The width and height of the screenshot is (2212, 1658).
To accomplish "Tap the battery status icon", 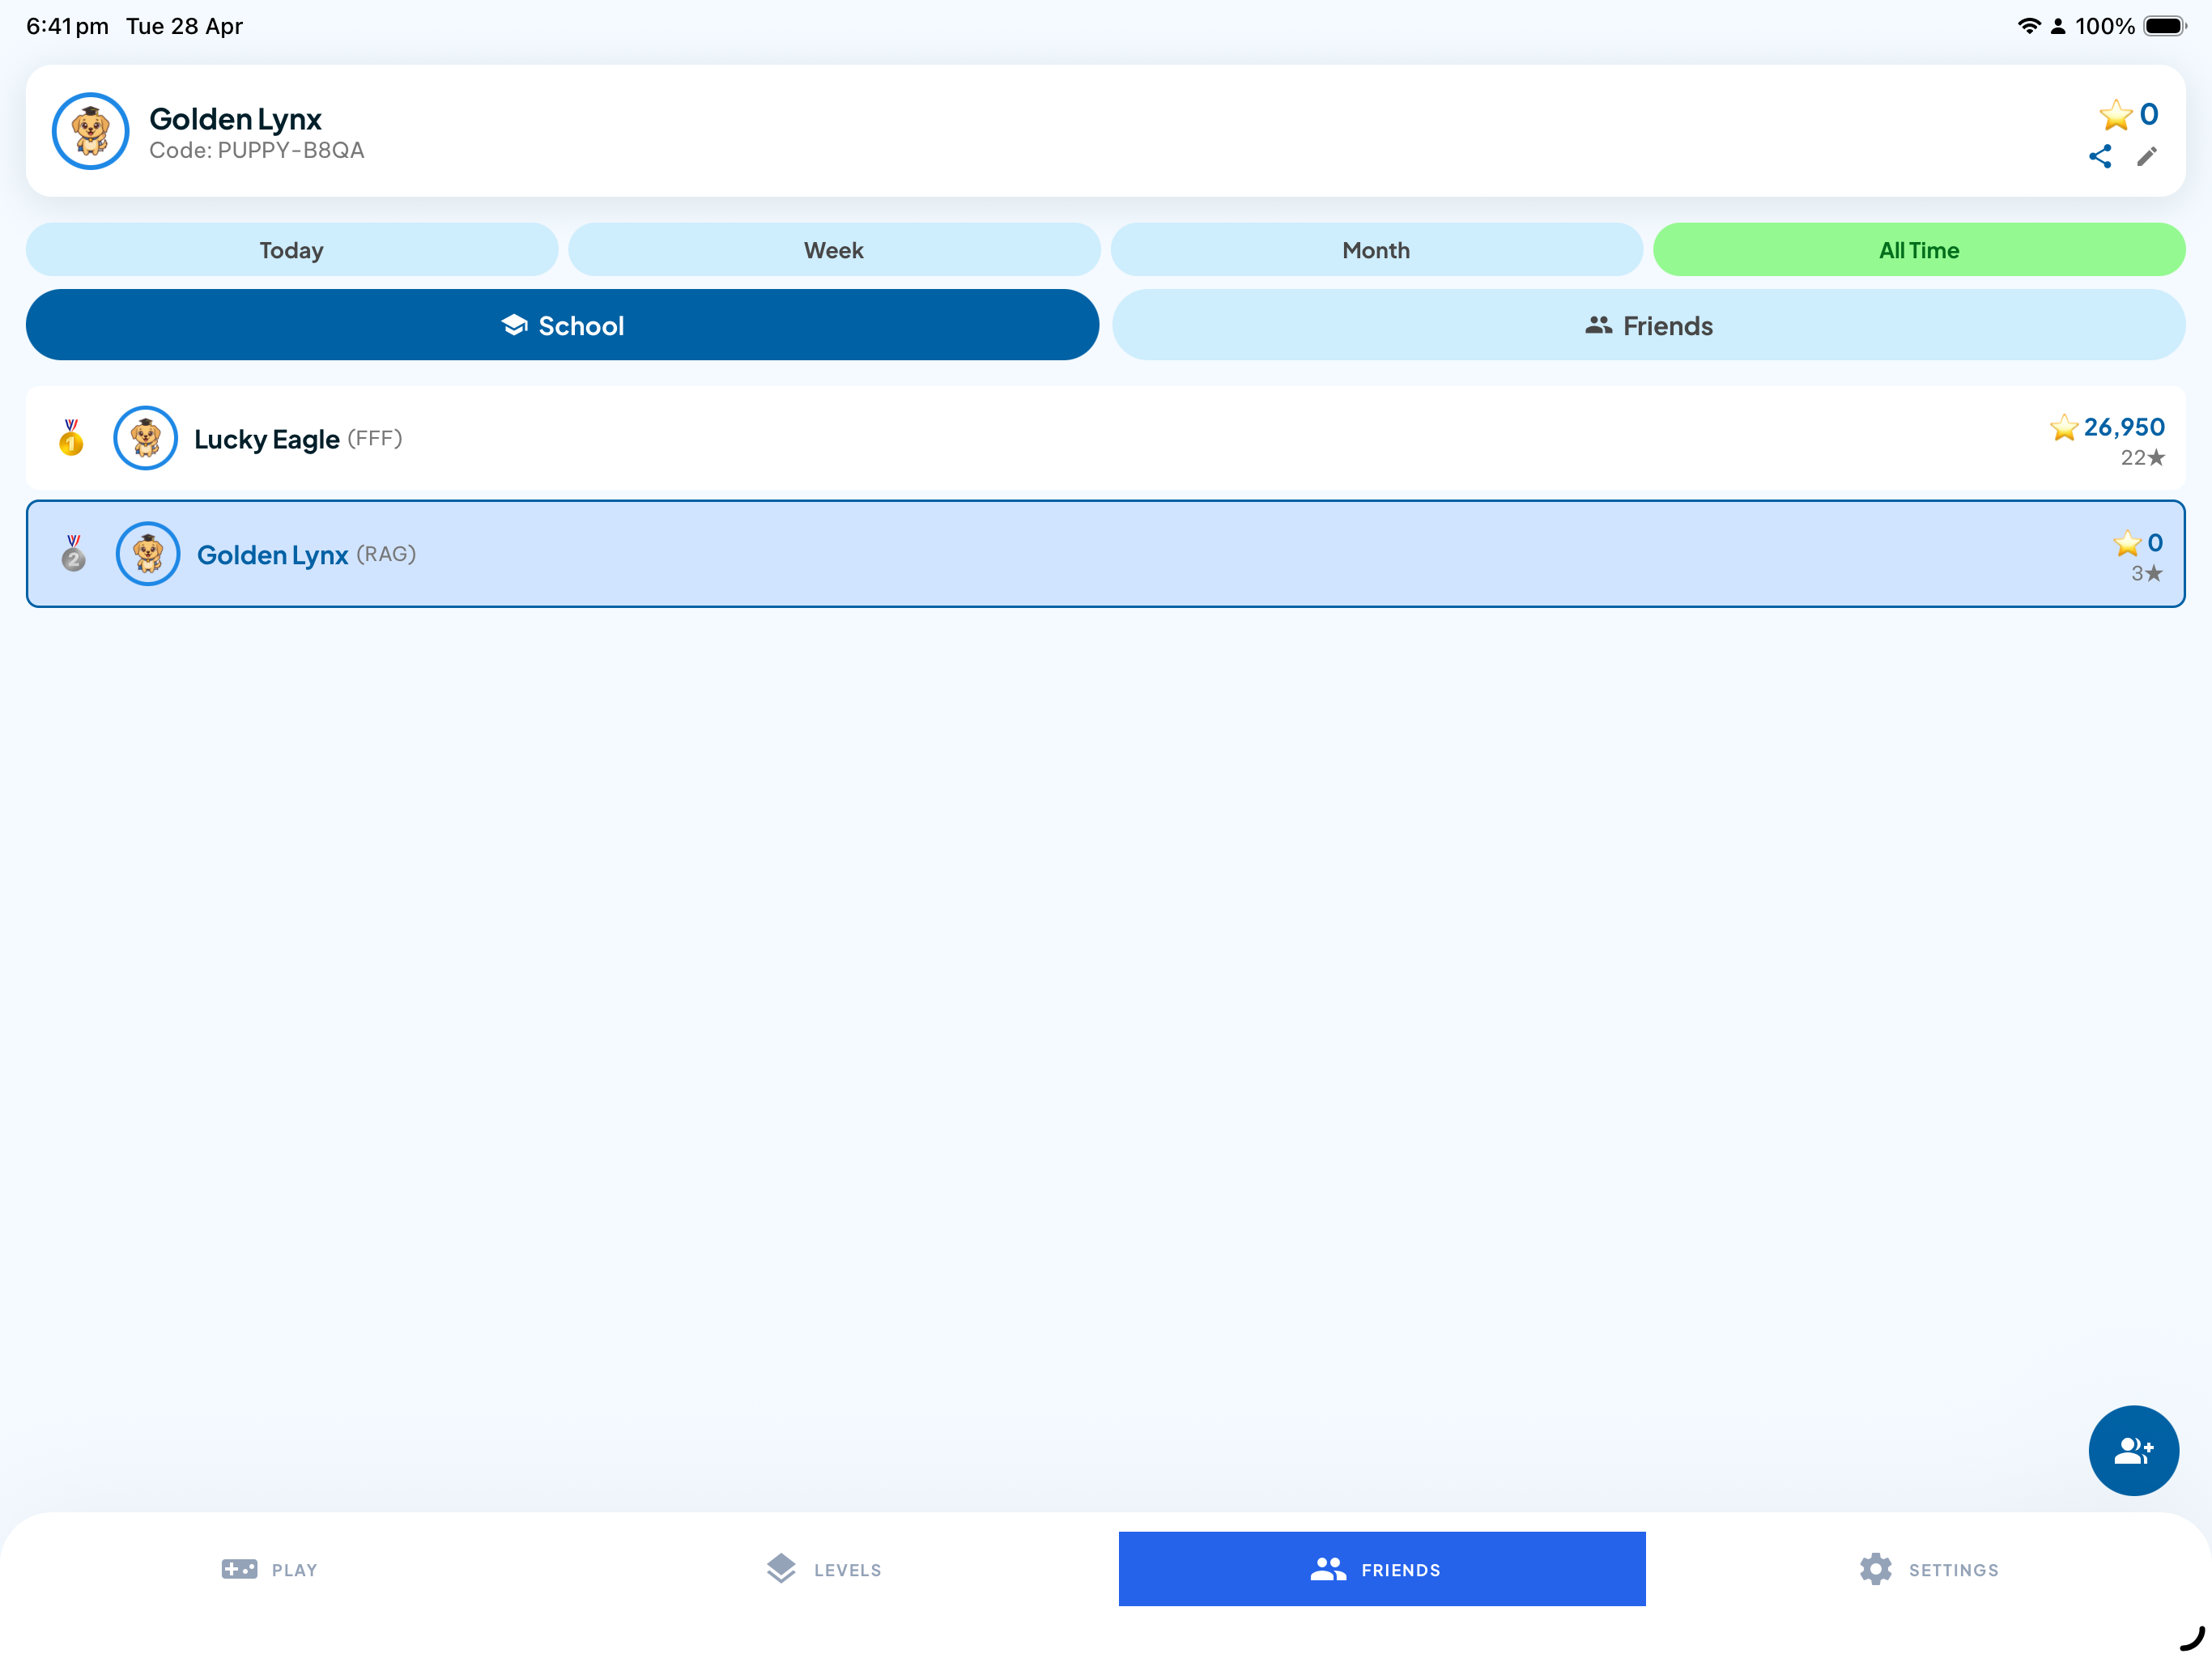I will (2164, 26).
